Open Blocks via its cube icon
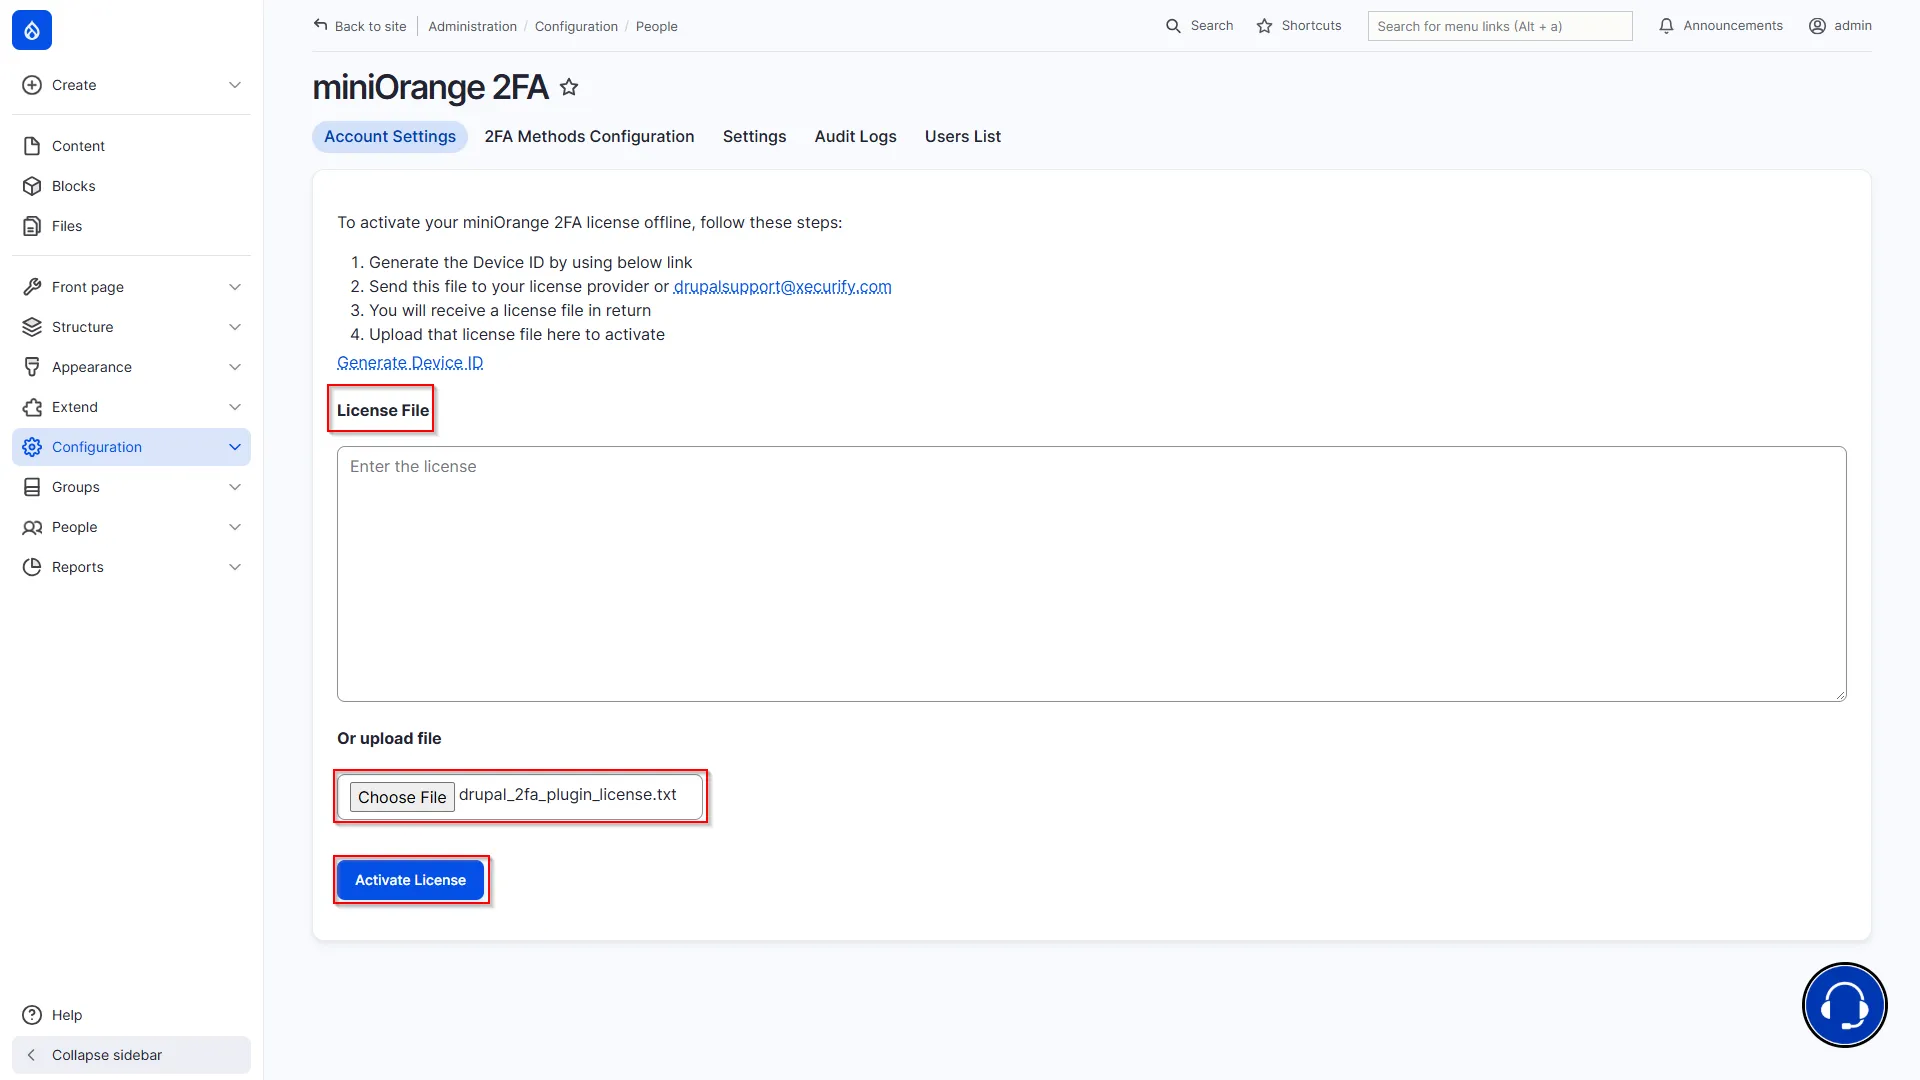Image resolution: width=1920 pixels, height=1080 pixels. (x=32, y=186)
